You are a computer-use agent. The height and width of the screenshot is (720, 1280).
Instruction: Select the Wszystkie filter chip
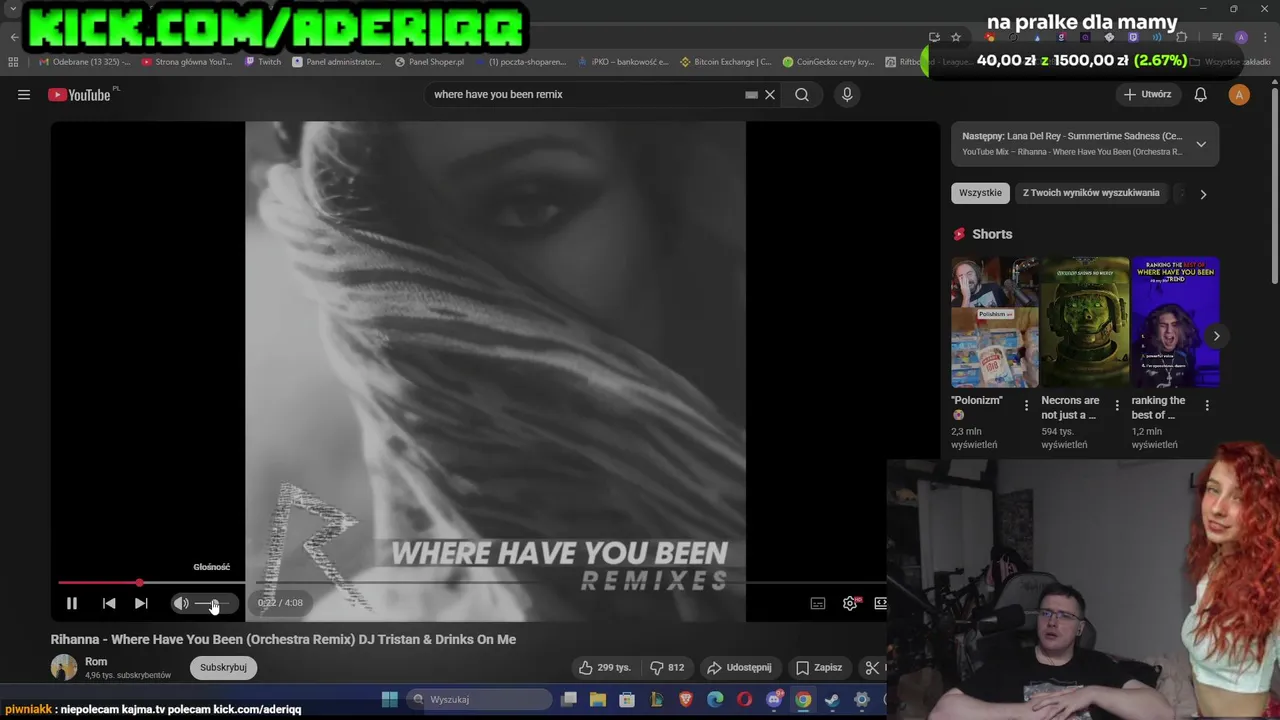(980, 193)
